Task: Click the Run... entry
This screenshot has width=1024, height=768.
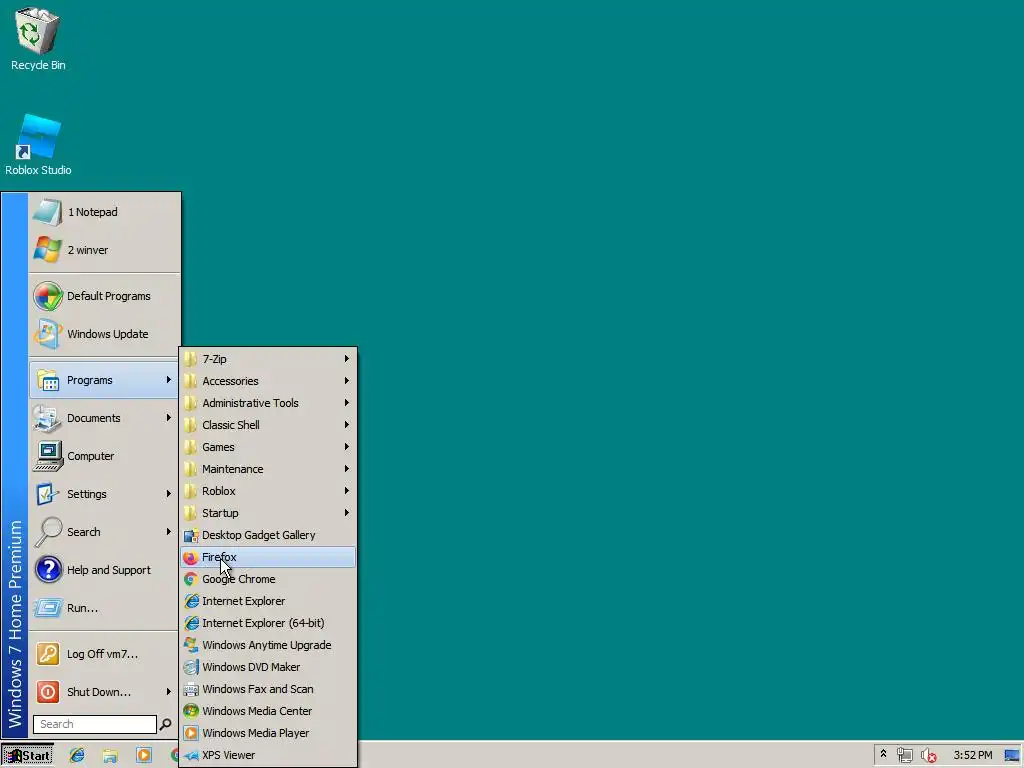Action: pyautogui.click(x=104, y=608)
